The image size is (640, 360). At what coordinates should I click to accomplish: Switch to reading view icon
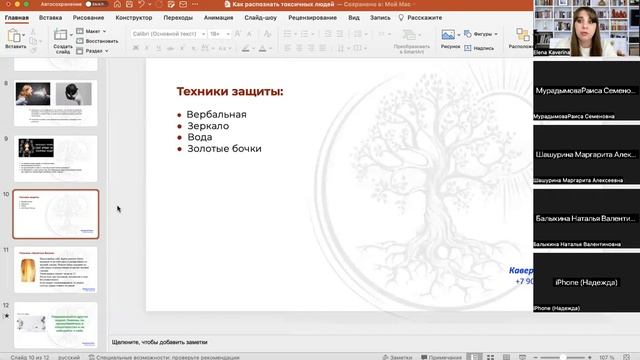506,357
